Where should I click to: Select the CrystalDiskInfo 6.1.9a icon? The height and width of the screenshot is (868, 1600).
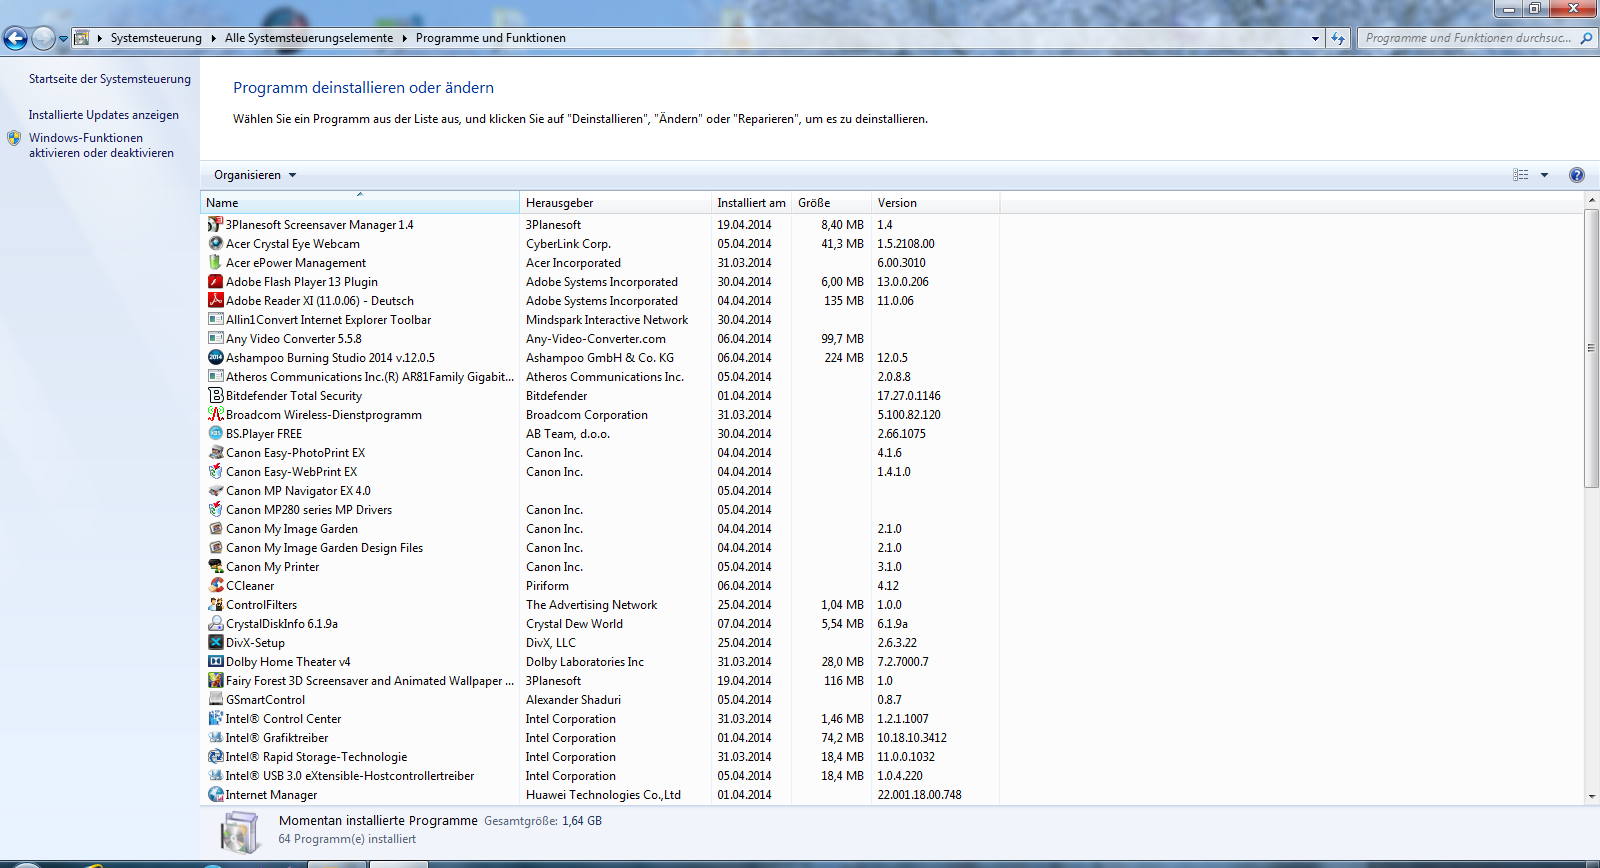pos(215,624)
